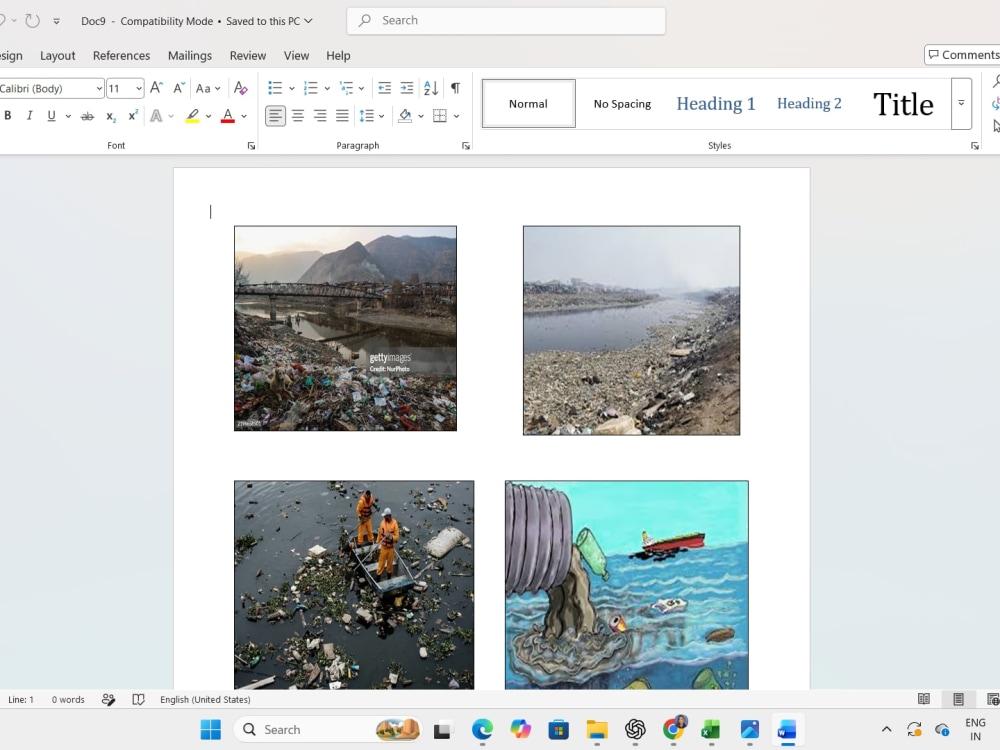Image resolution: width=1000 pixels, height=750 pixels.
Task: Apply red font color
Action: 228,116
